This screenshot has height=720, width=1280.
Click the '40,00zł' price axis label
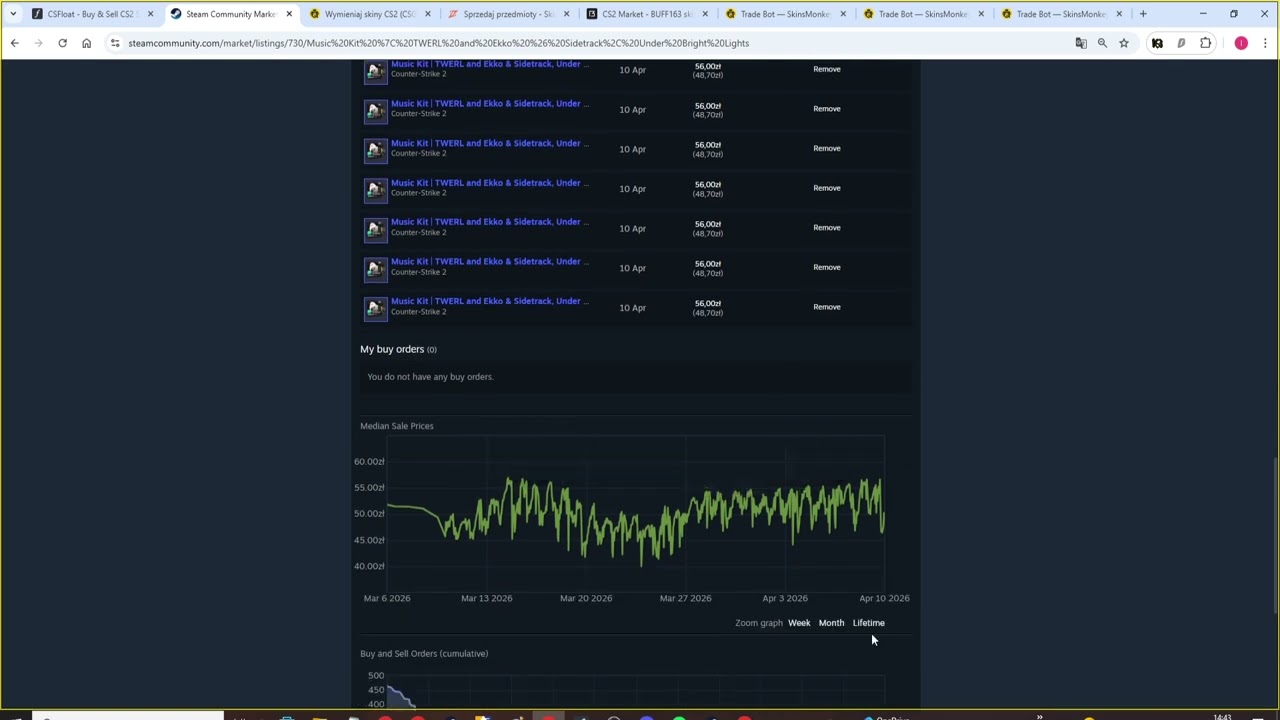pos(369,566)
